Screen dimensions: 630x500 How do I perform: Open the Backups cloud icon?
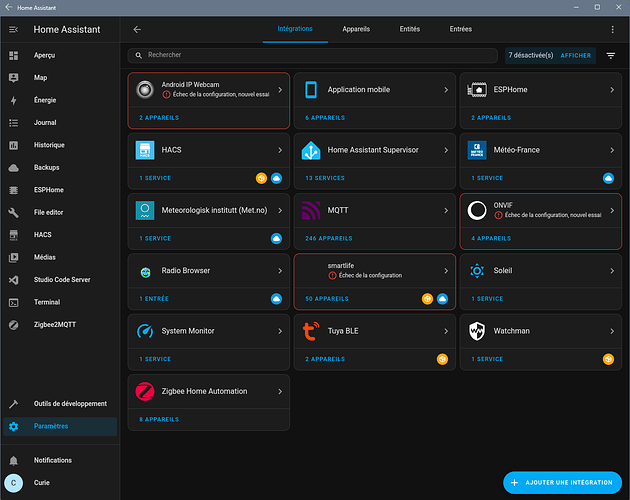pyautogui.click(x=14, y=168)
